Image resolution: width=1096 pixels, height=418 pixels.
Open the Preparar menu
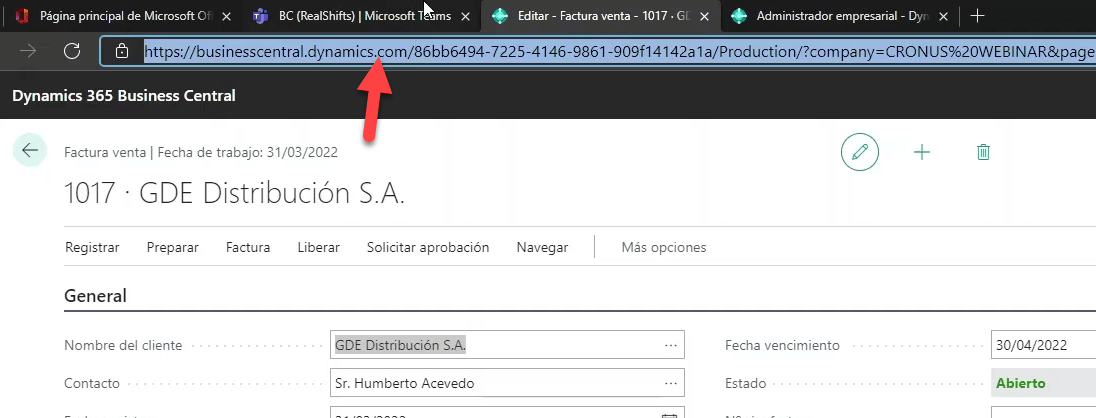[172, 247]
